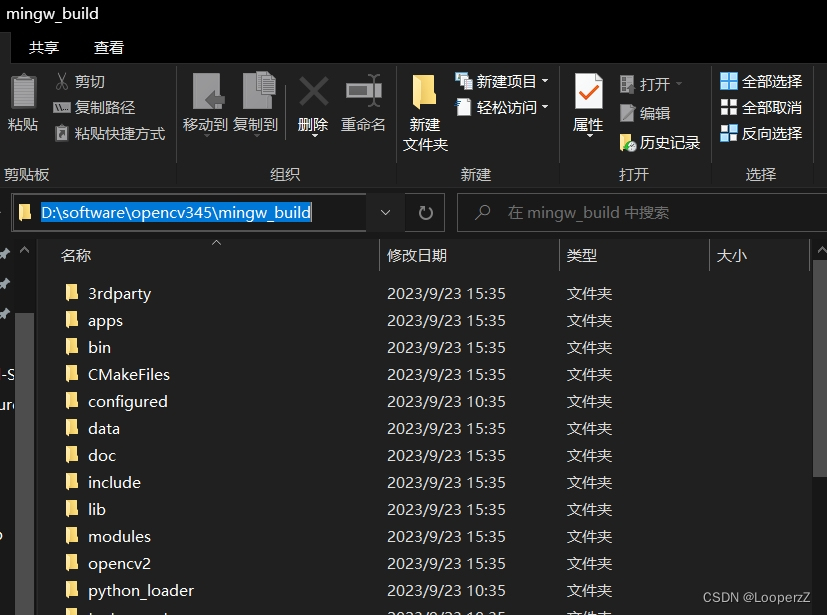The image size is (827, 615).
Task: Select the doc folder
Action: pos(102,456)
